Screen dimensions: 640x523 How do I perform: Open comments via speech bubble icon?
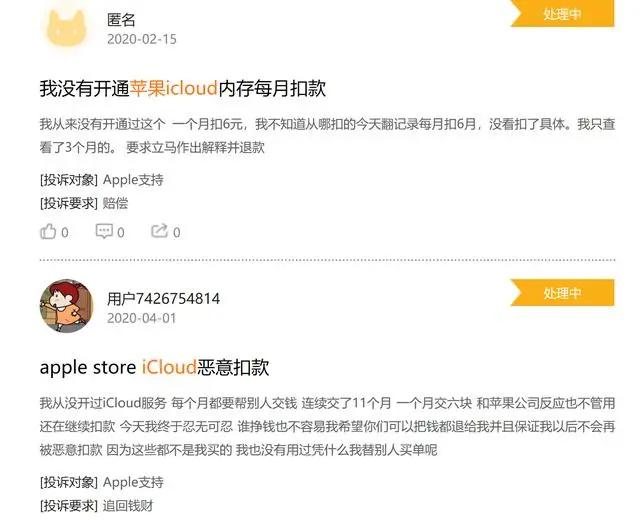click(x=104, y=231)
